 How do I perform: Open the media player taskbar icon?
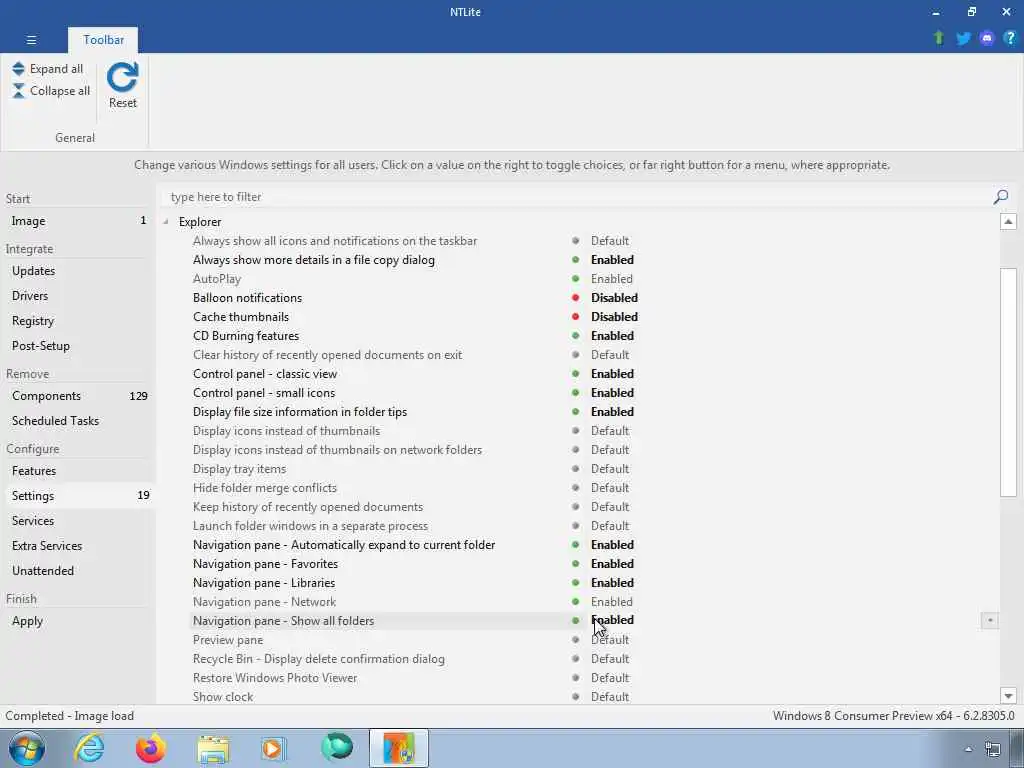point(274,748)
